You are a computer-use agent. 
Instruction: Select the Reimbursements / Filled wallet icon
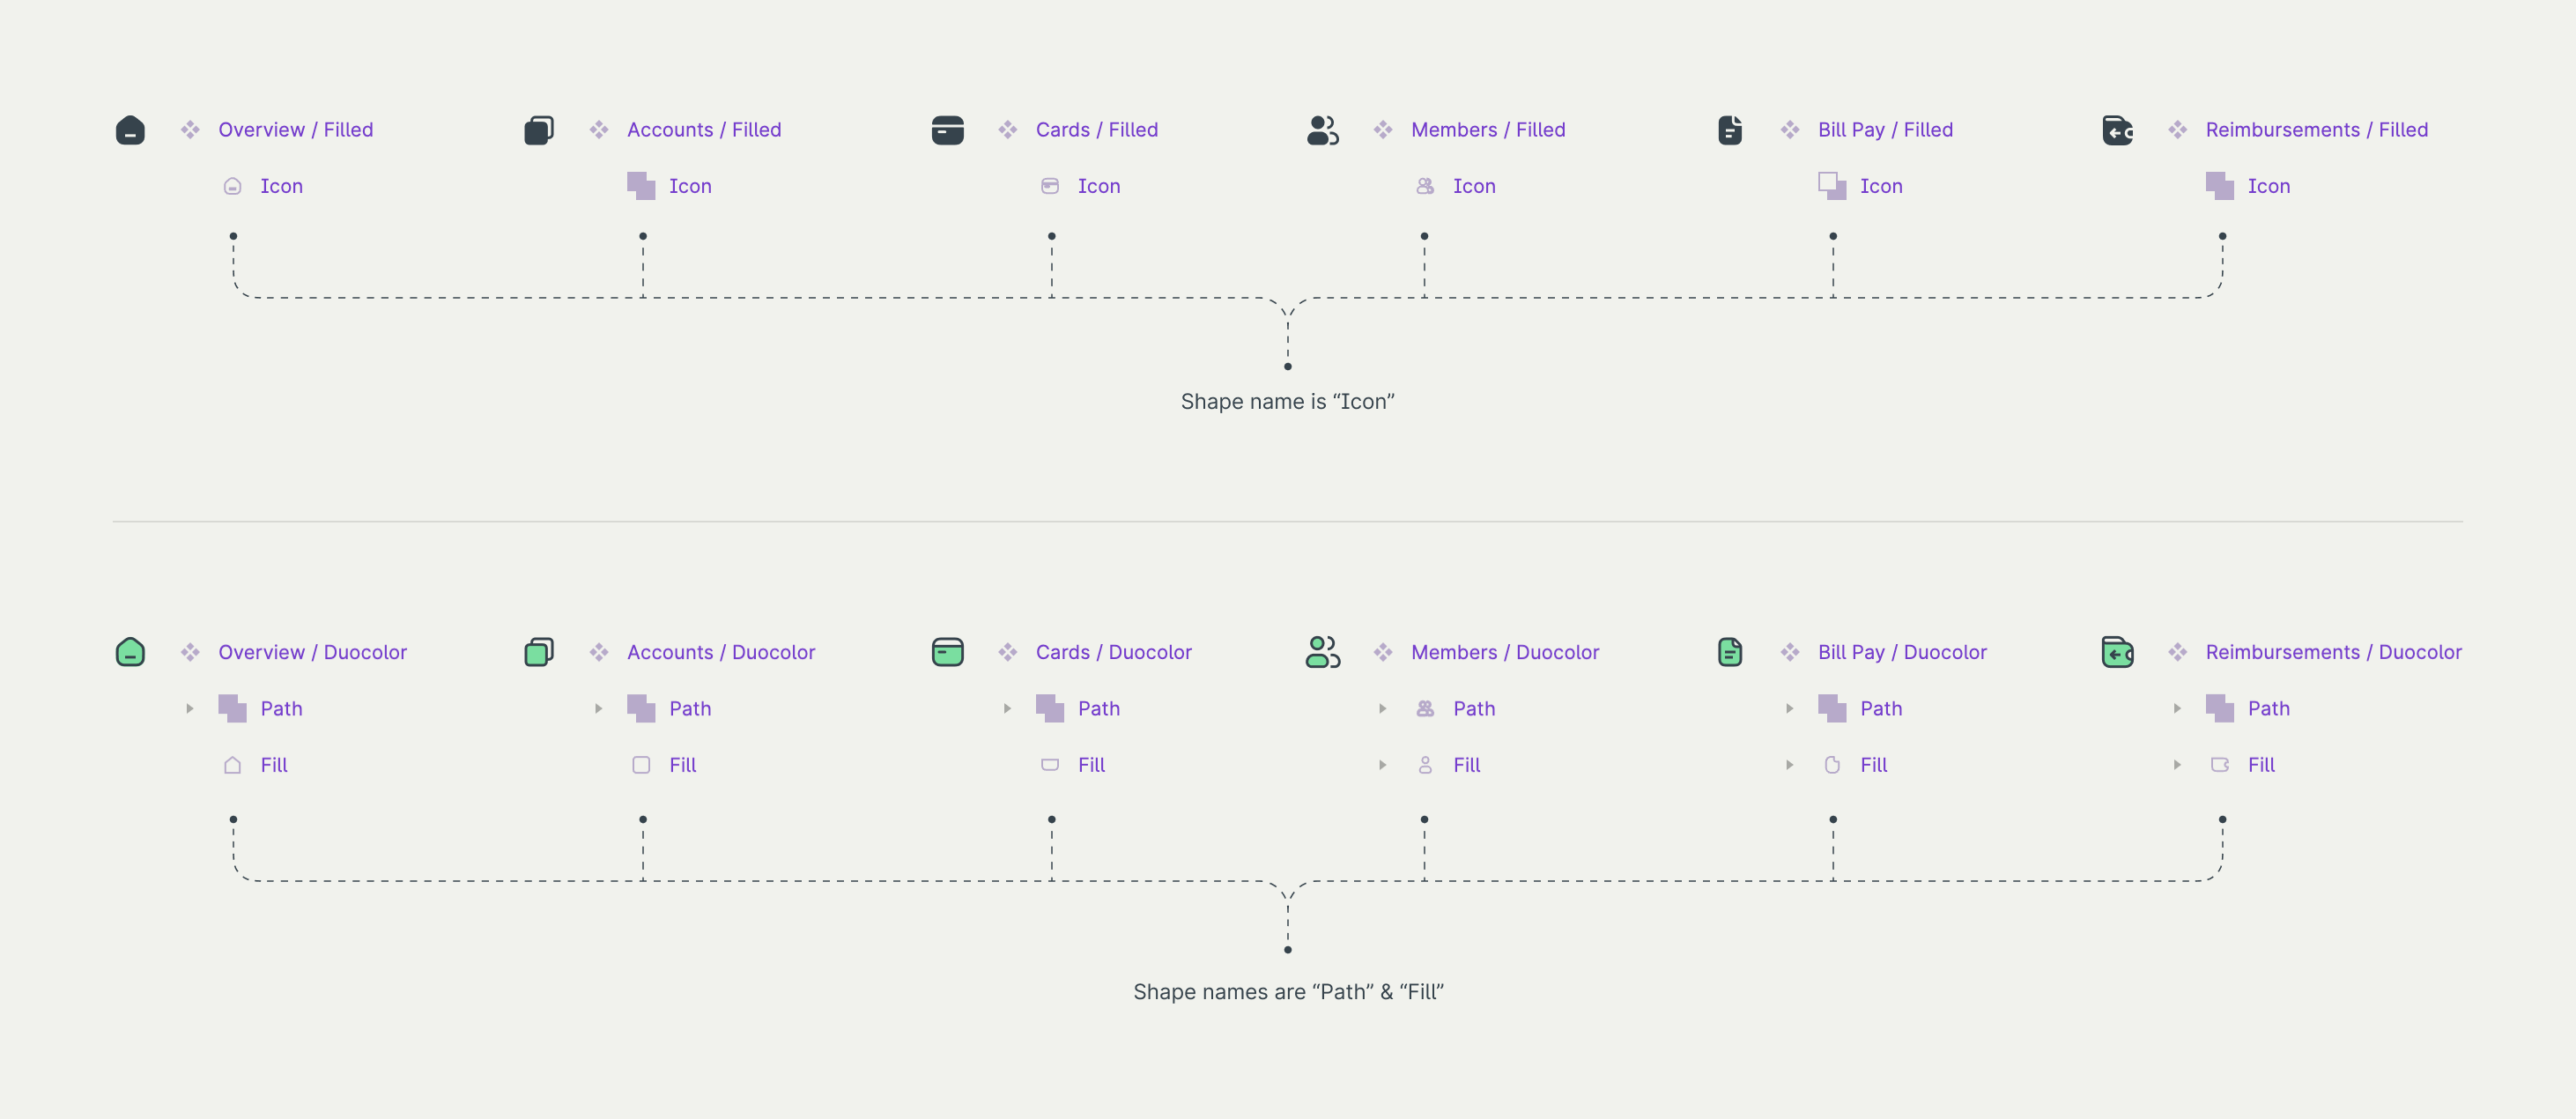pyautogui.click(x=2118, y=129)
